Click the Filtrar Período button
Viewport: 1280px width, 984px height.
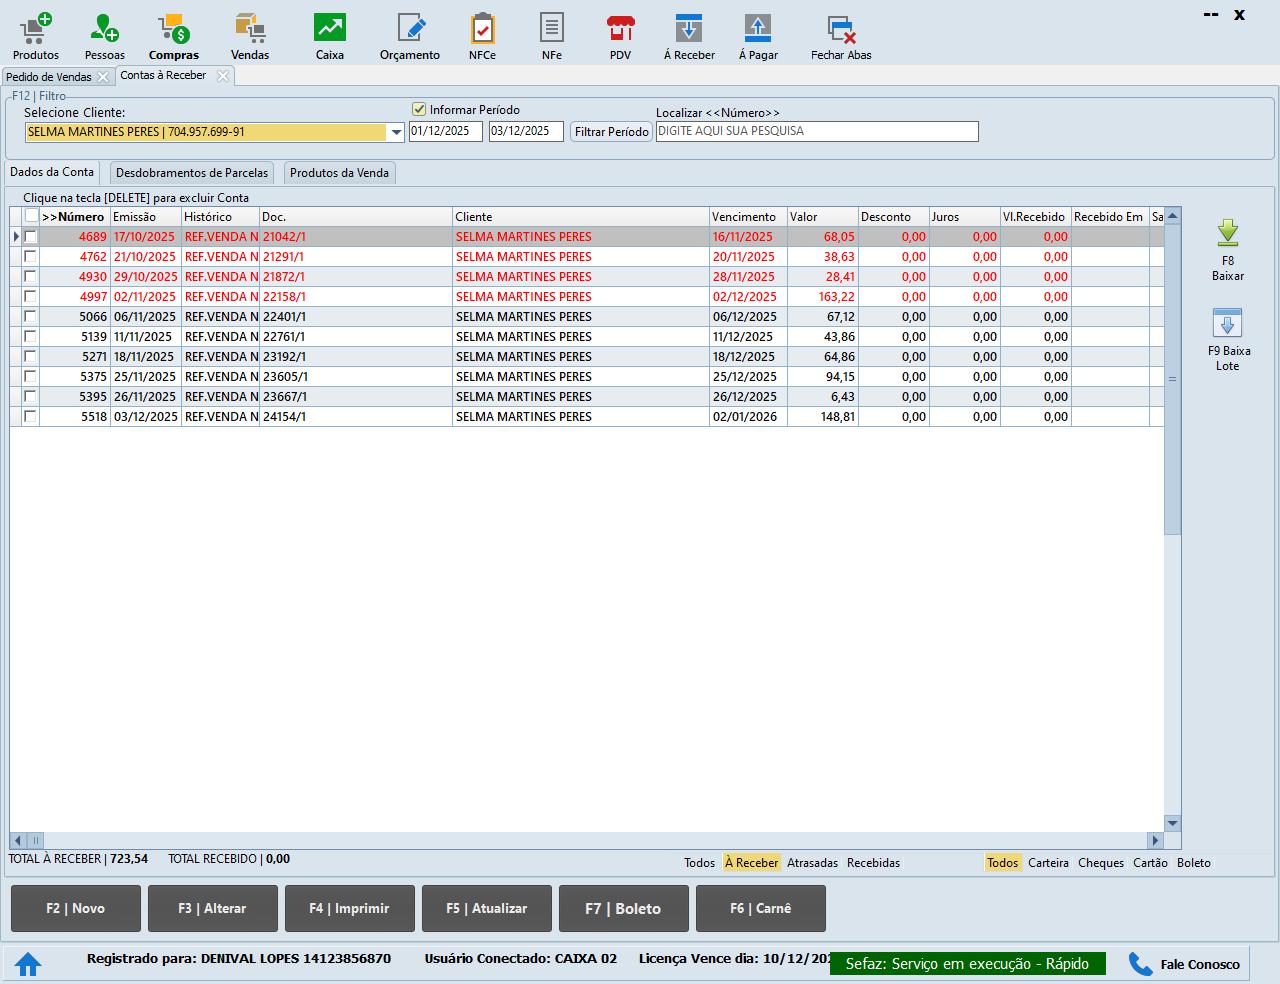point(611,132)
